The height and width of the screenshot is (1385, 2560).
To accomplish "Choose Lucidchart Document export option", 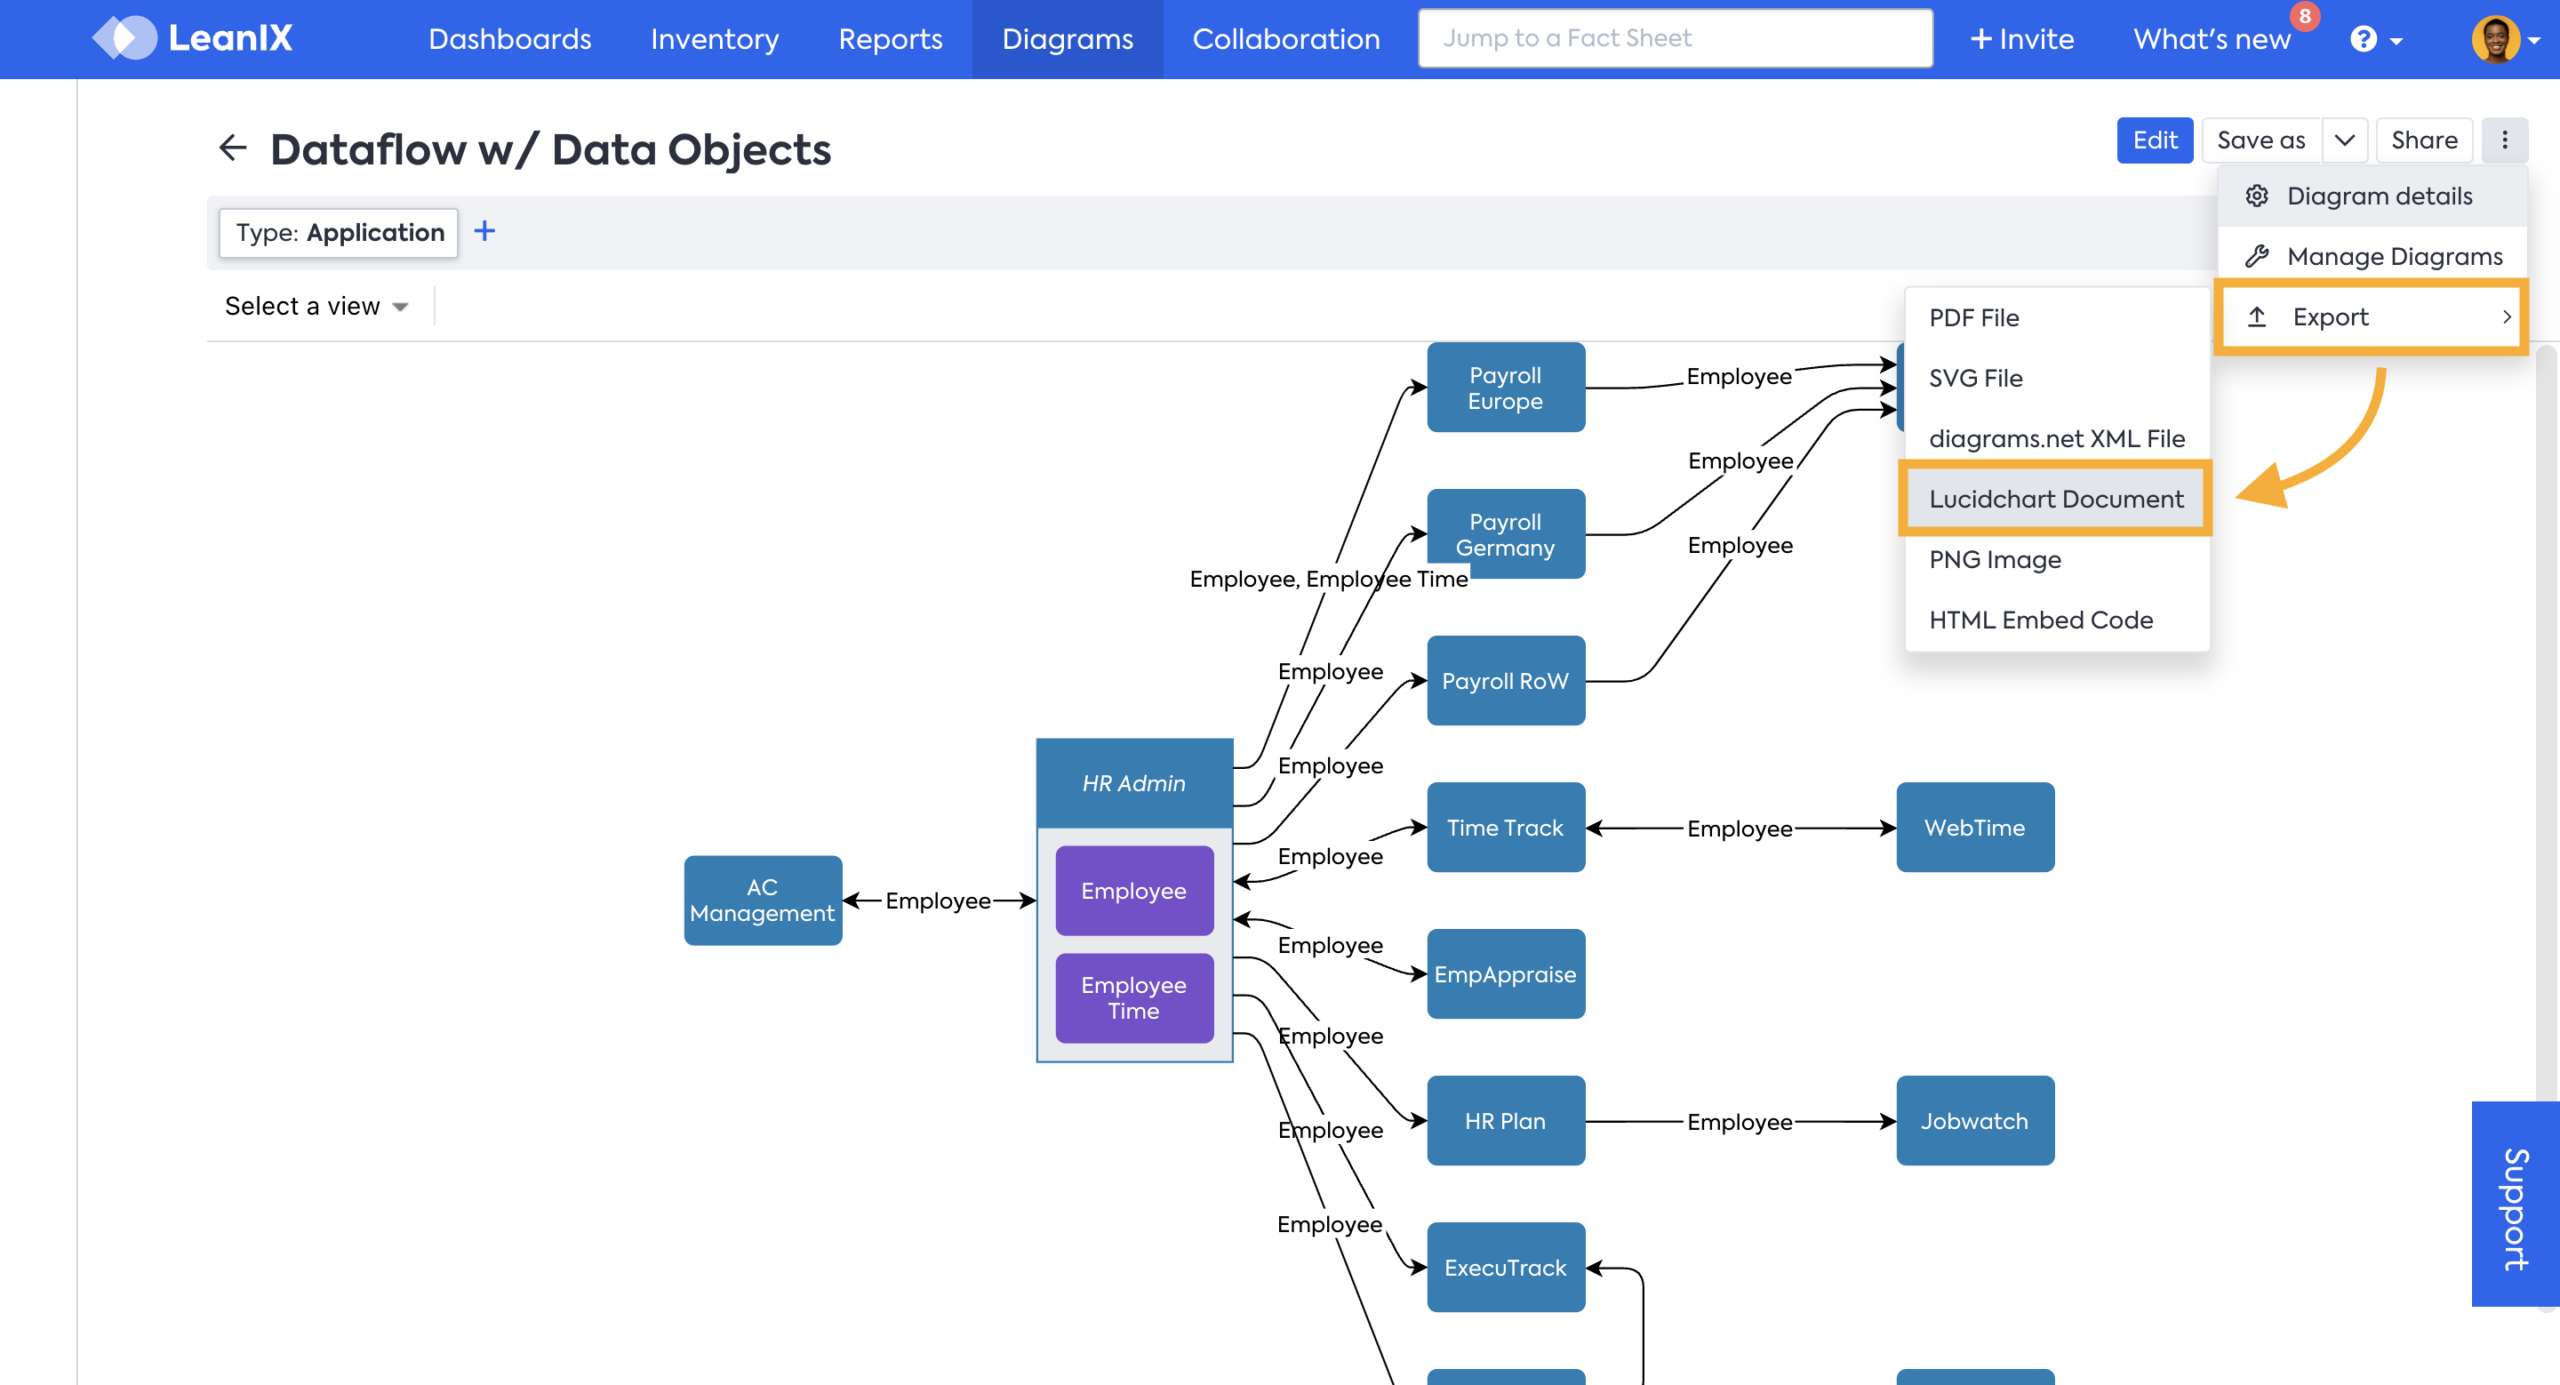I will 2055,498.
